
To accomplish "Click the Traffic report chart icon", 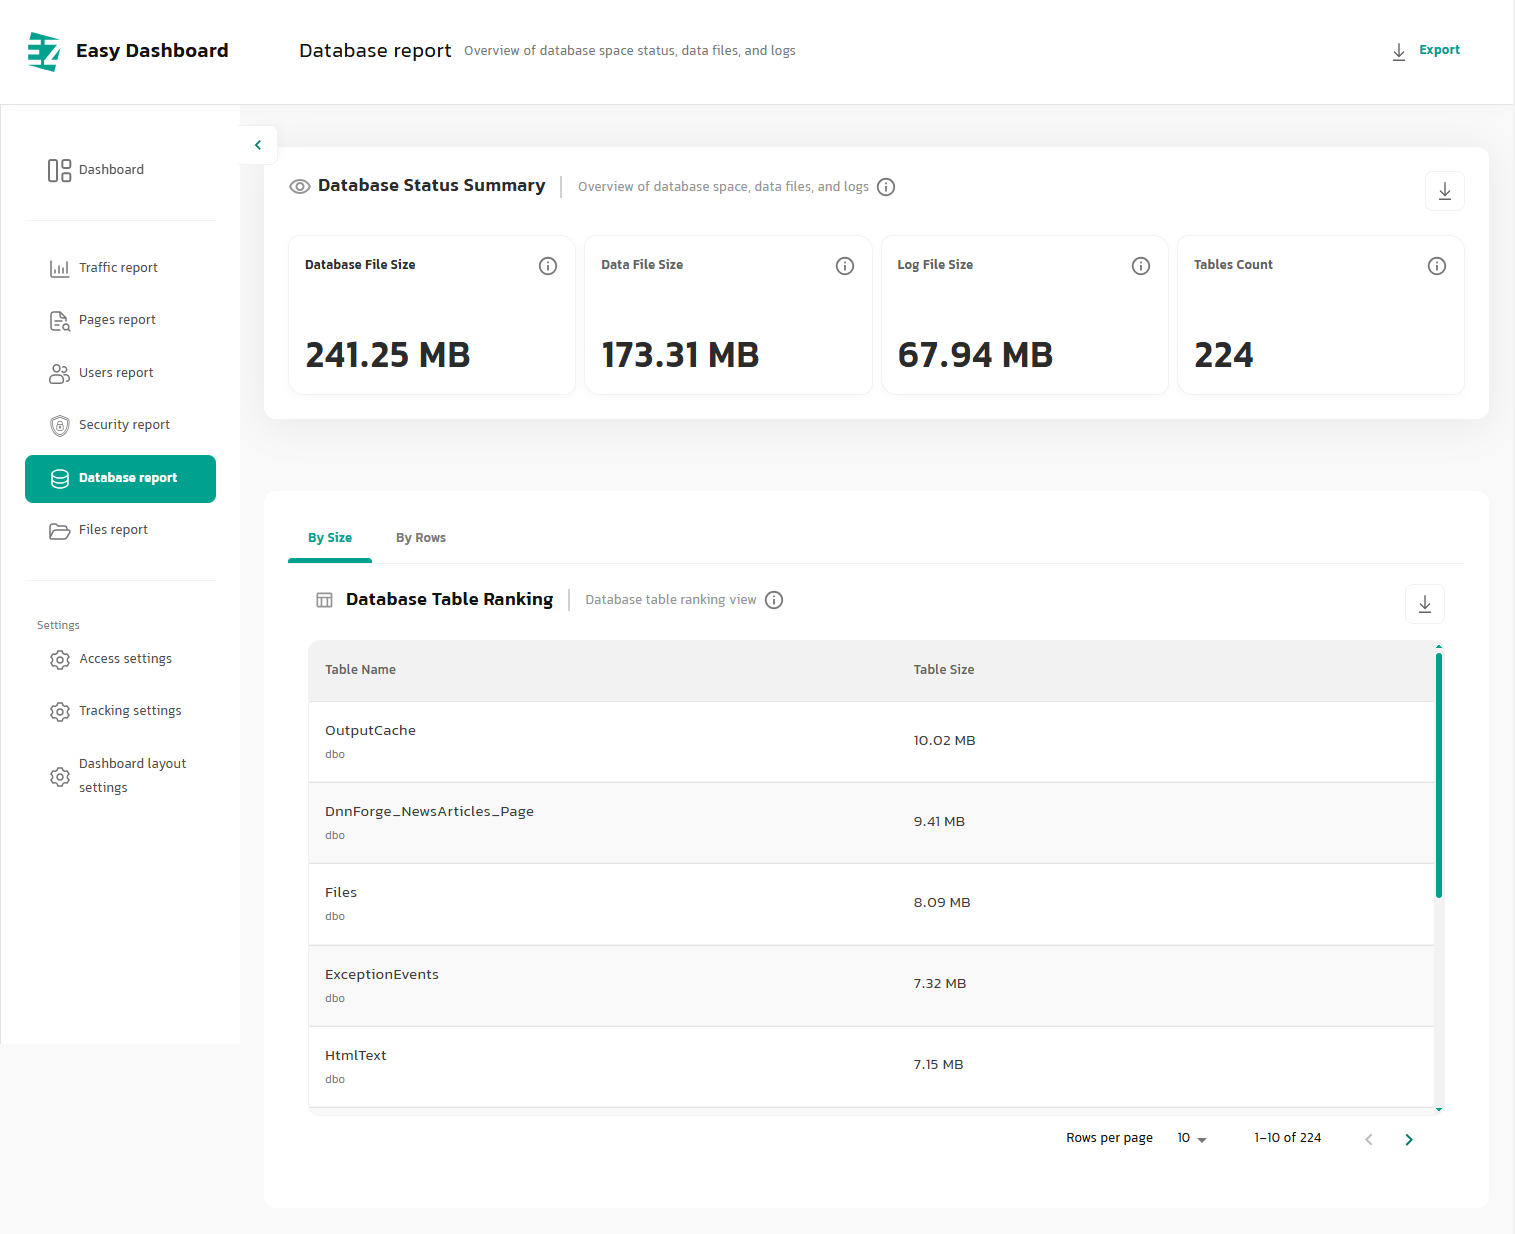I will (60, 269).
